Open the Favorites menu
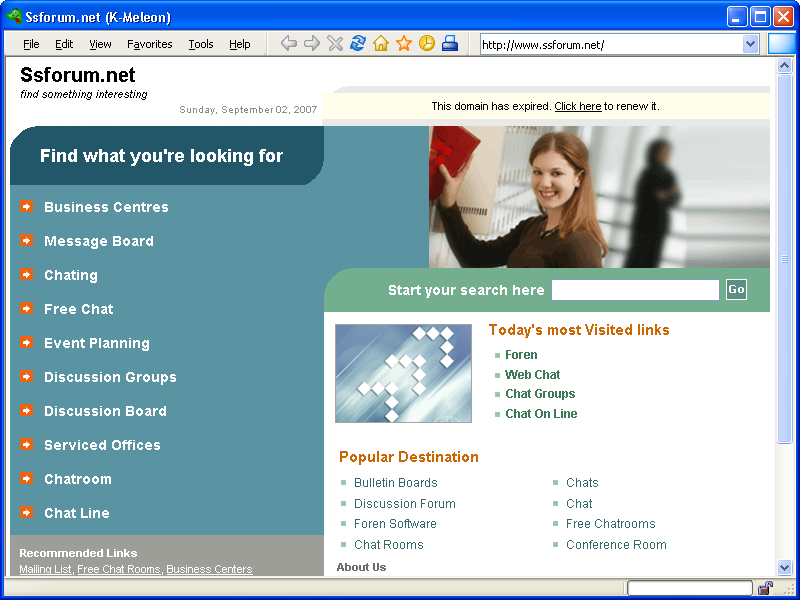The image size is (800, 600). click(149, 44)
